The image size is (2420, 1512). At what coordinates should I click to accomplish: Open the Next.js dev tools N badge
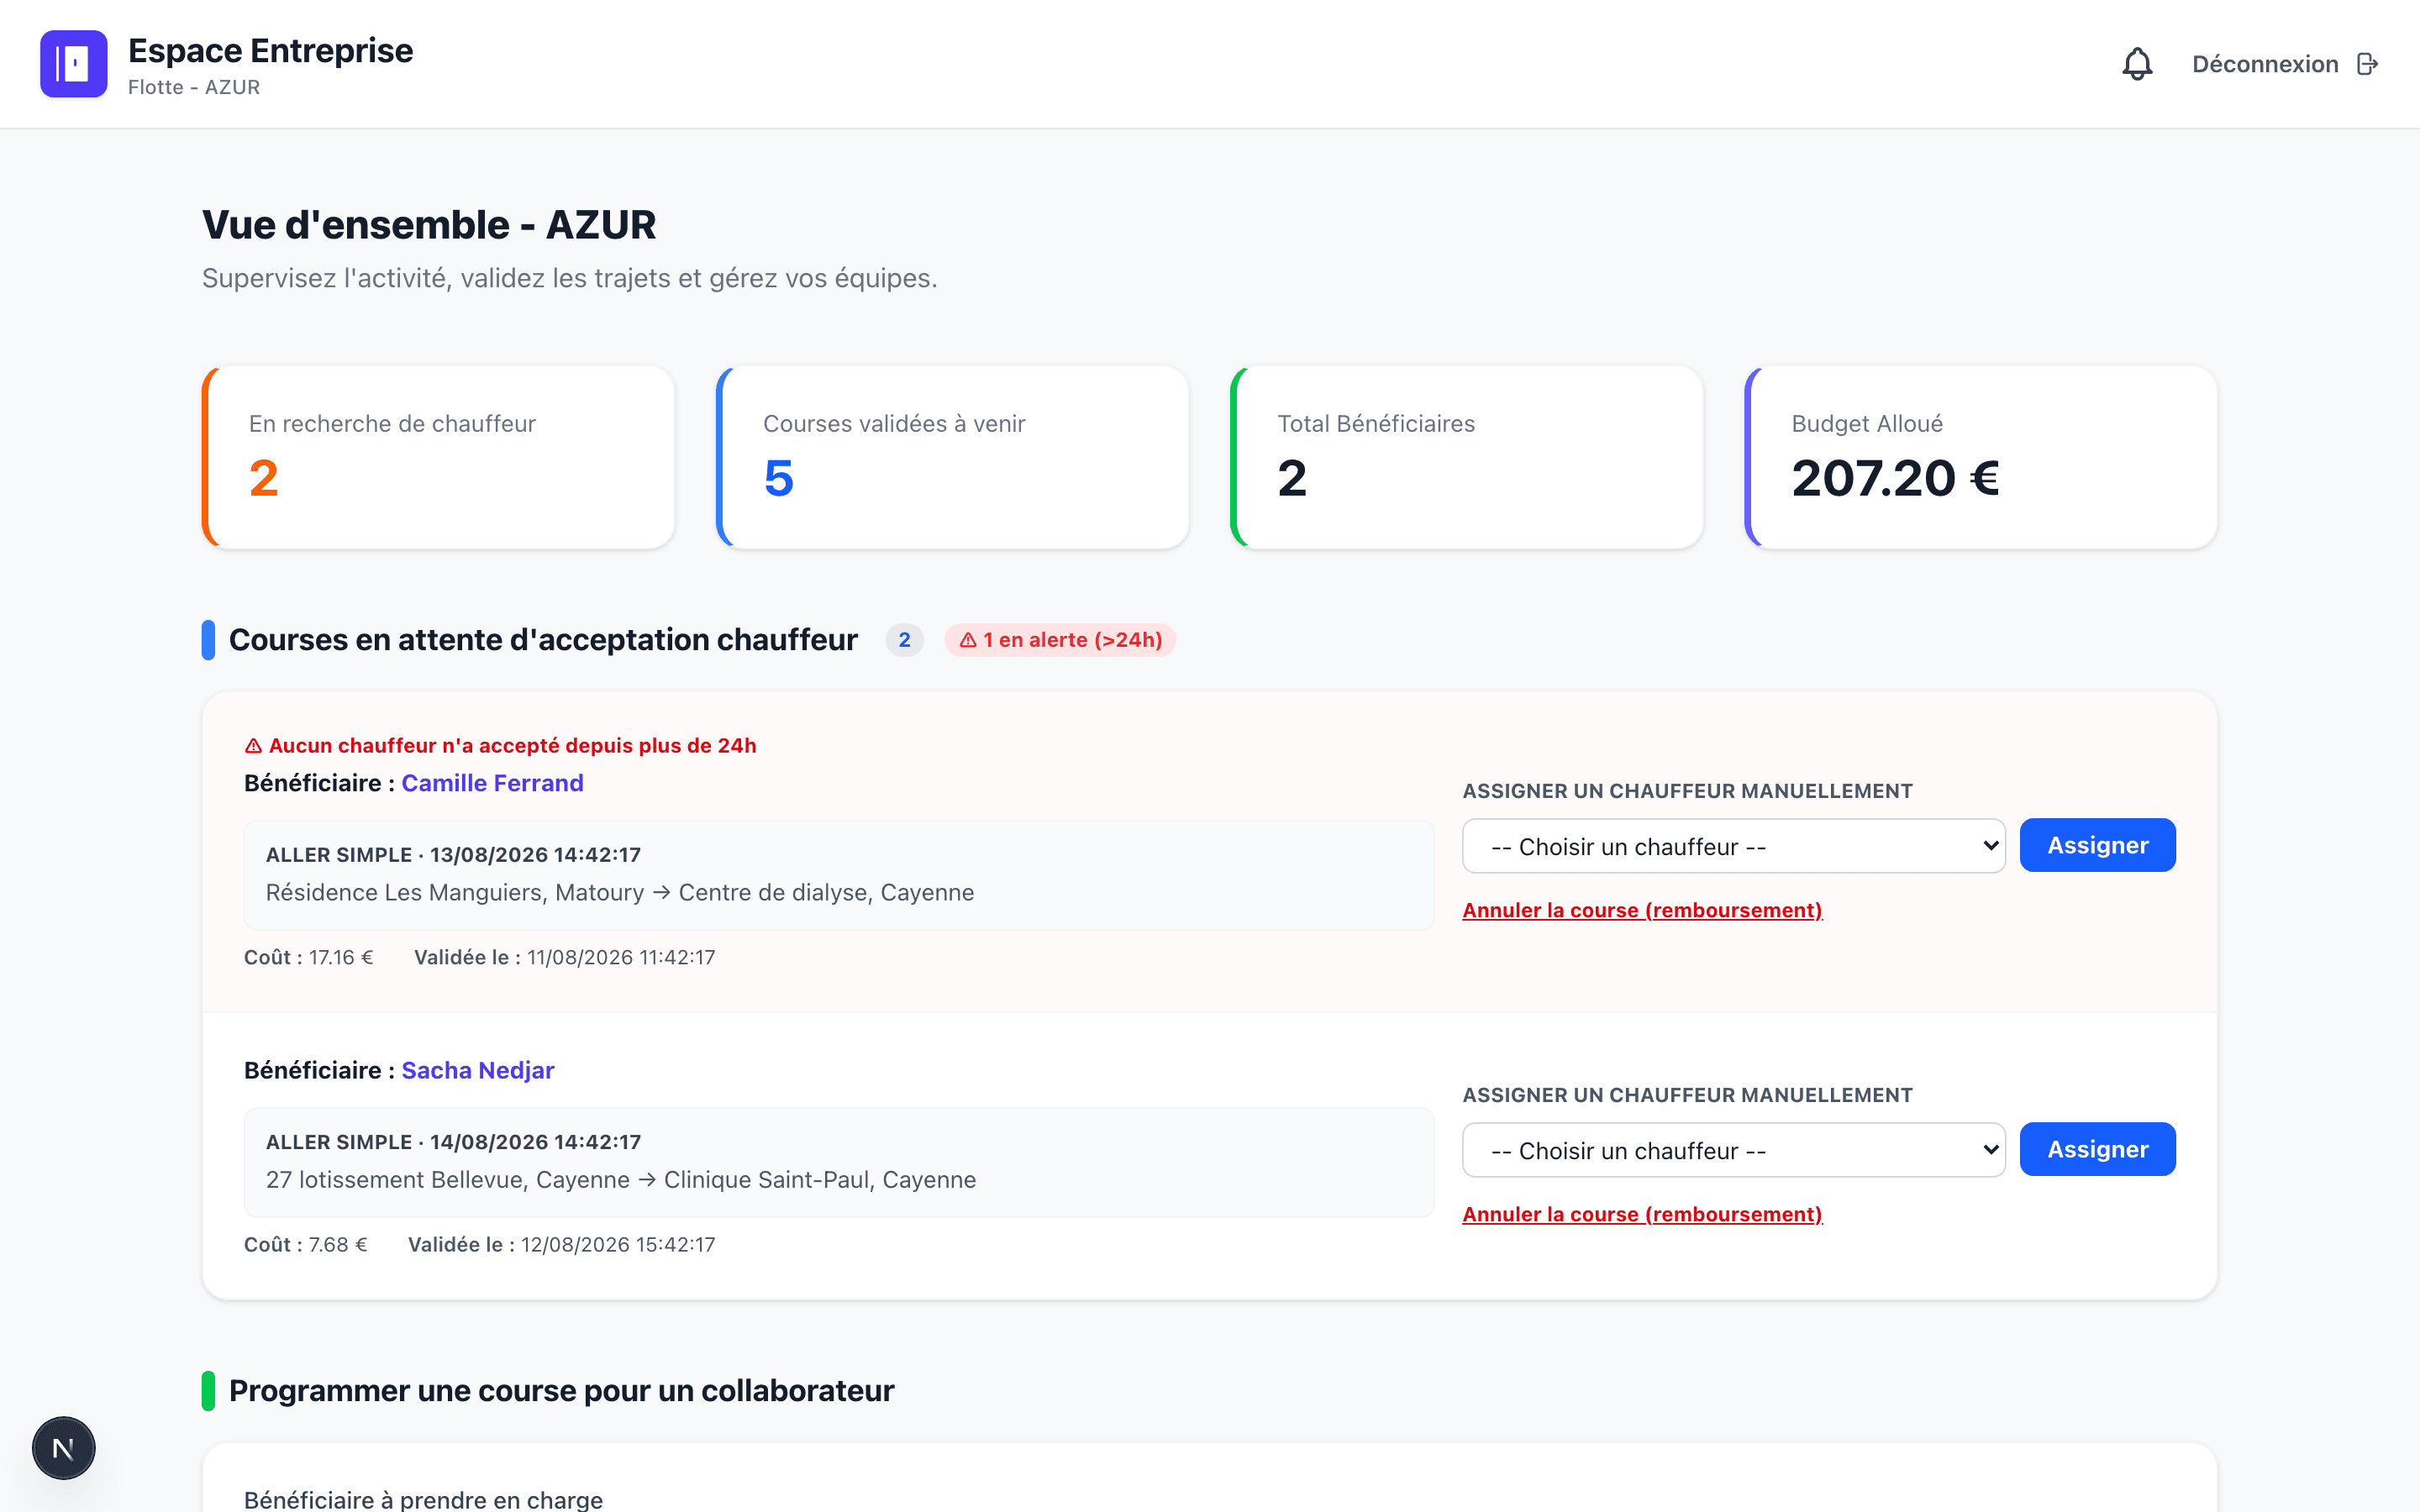coord(64,1447)
